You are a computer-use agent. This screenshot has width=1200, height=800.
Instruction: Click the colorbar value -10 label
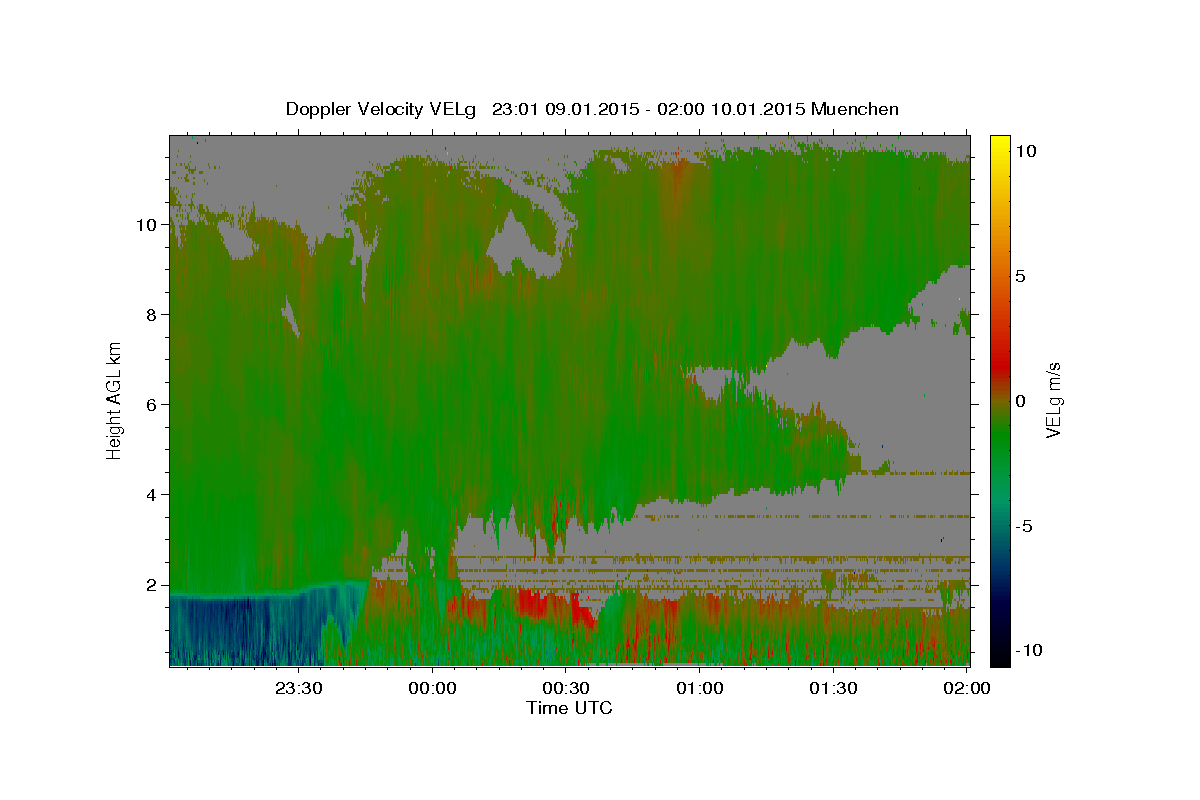1028,651
